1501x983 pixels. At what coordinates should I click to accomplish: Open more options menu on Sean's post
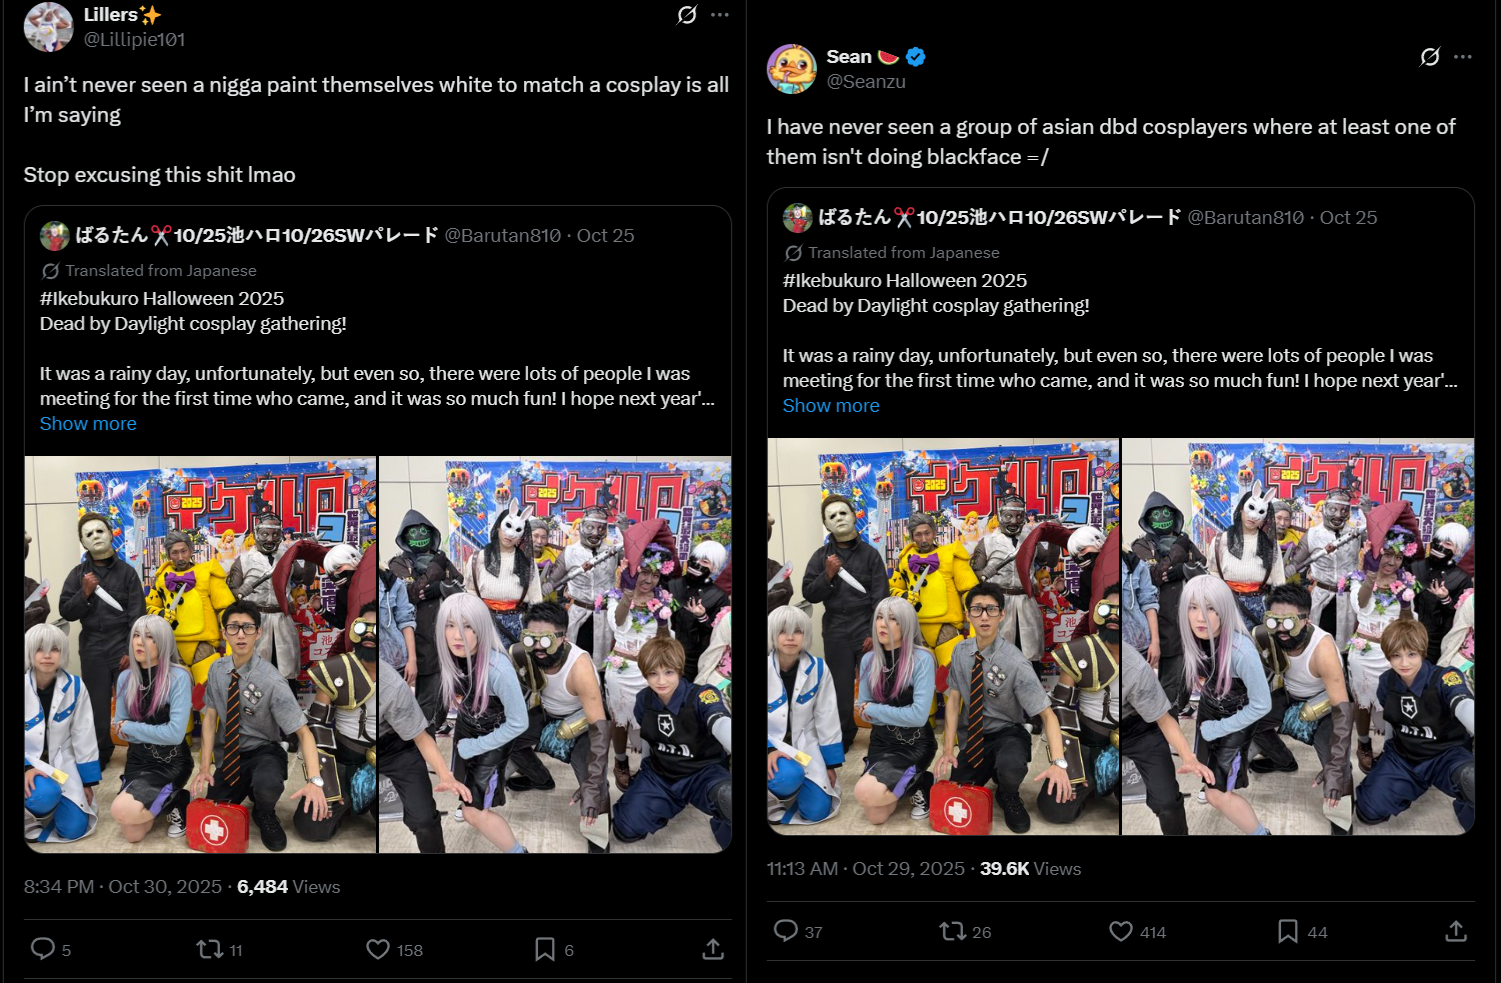(1463, 57)
